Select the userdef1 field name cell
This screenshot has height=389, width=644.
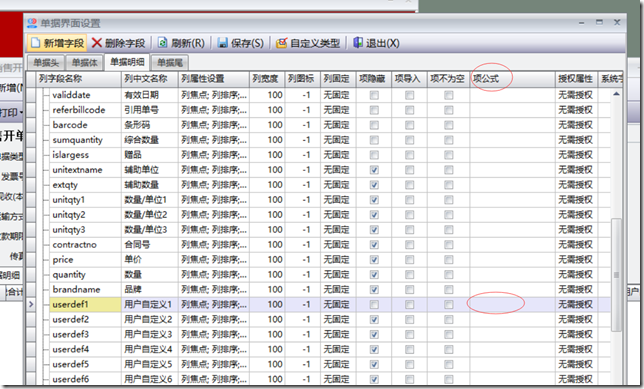(85, 304)
